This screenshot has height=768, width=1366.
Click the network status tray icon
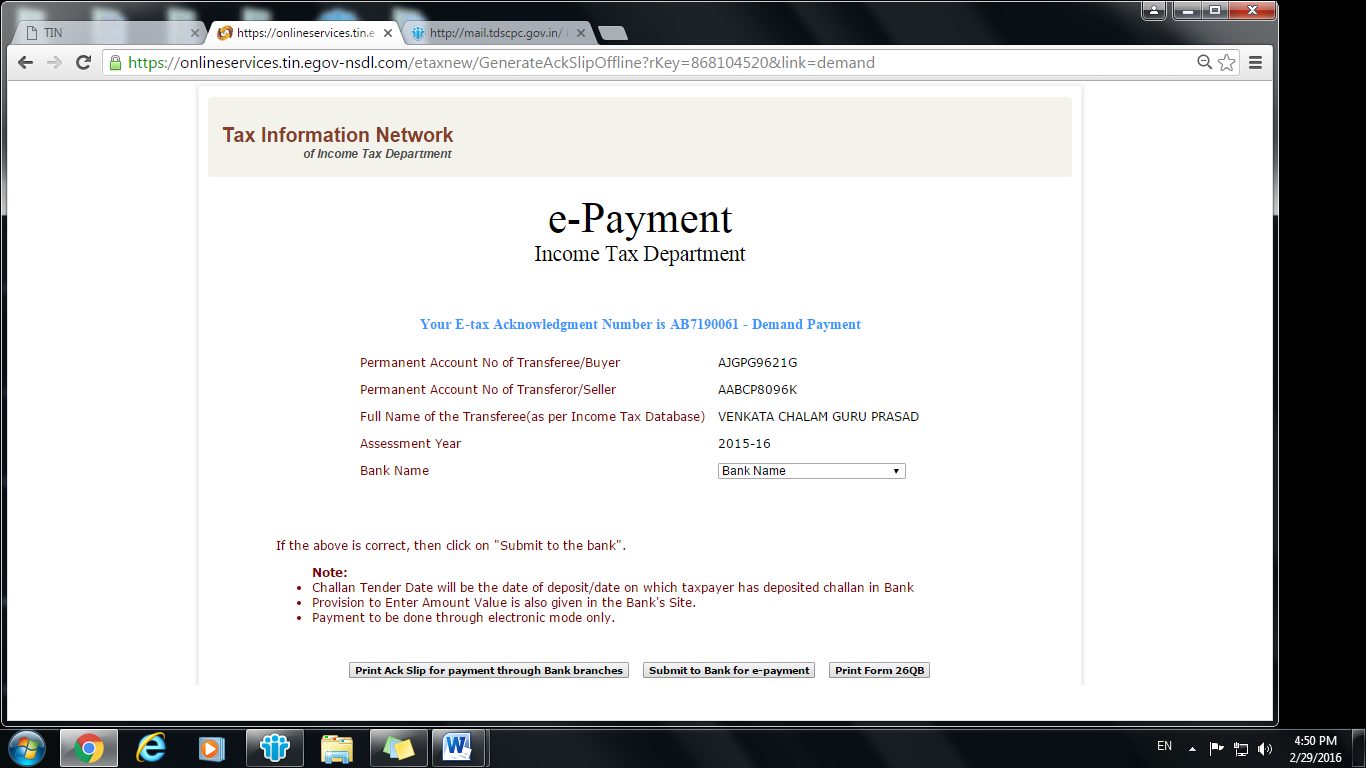[x=1241, y=748]
